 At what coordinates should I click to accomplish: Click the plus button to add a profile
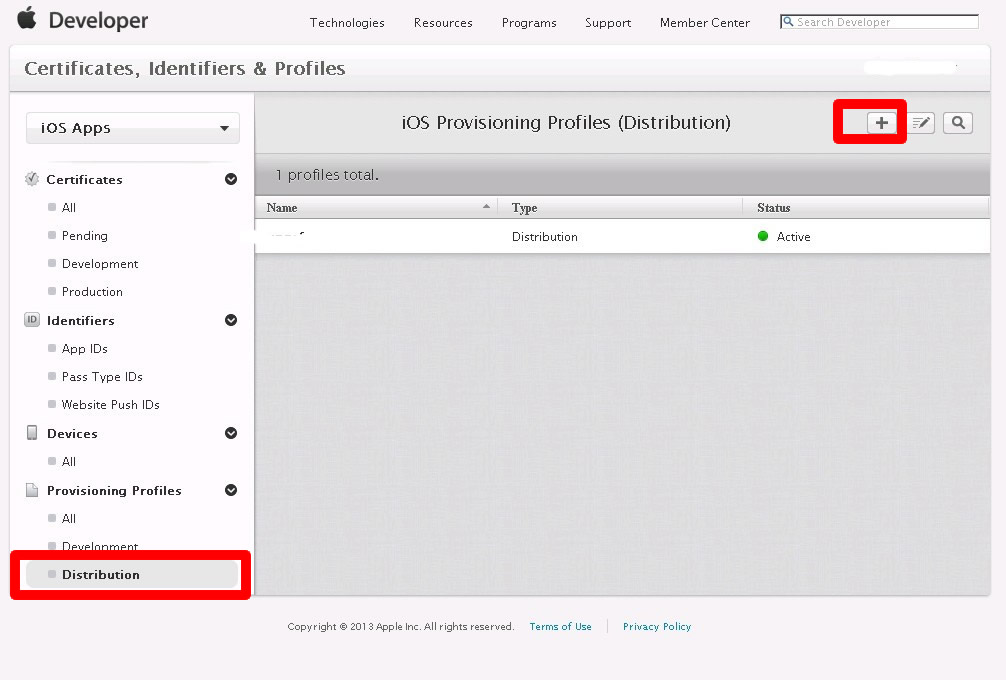pos(882,123)
